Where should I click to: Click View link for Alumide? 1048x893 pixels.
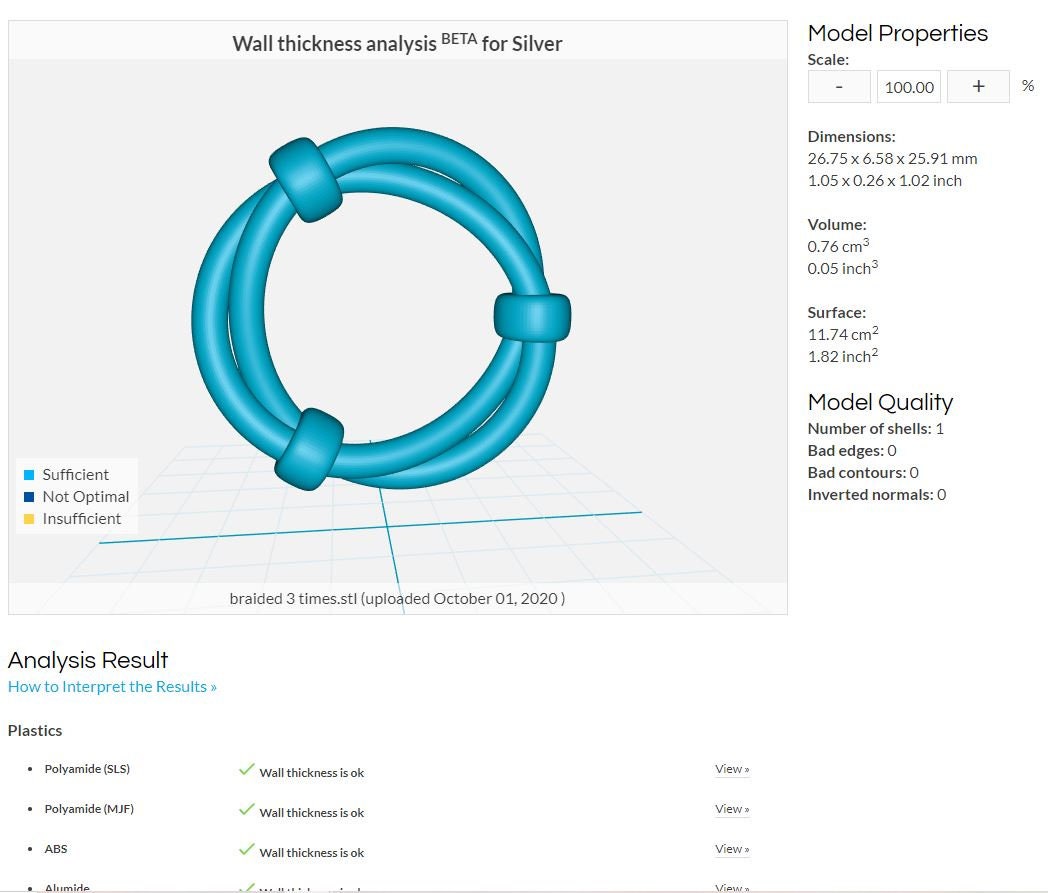[x=732, y=887]
